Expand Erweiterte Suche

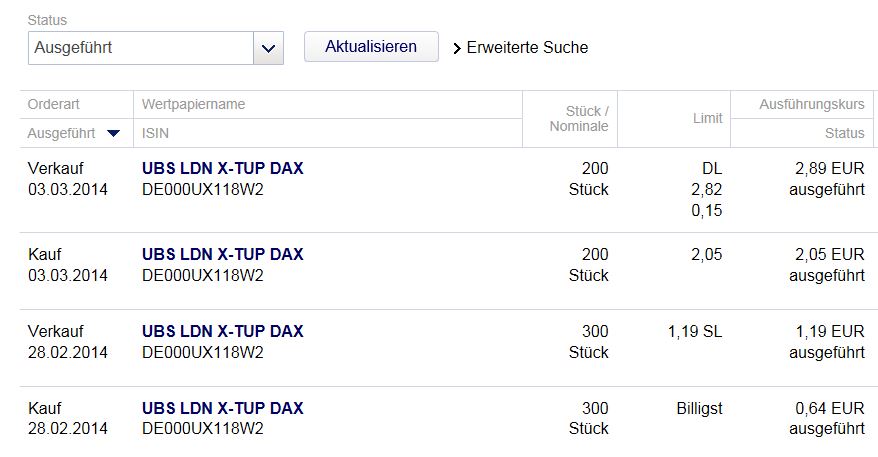coord(527,47)
